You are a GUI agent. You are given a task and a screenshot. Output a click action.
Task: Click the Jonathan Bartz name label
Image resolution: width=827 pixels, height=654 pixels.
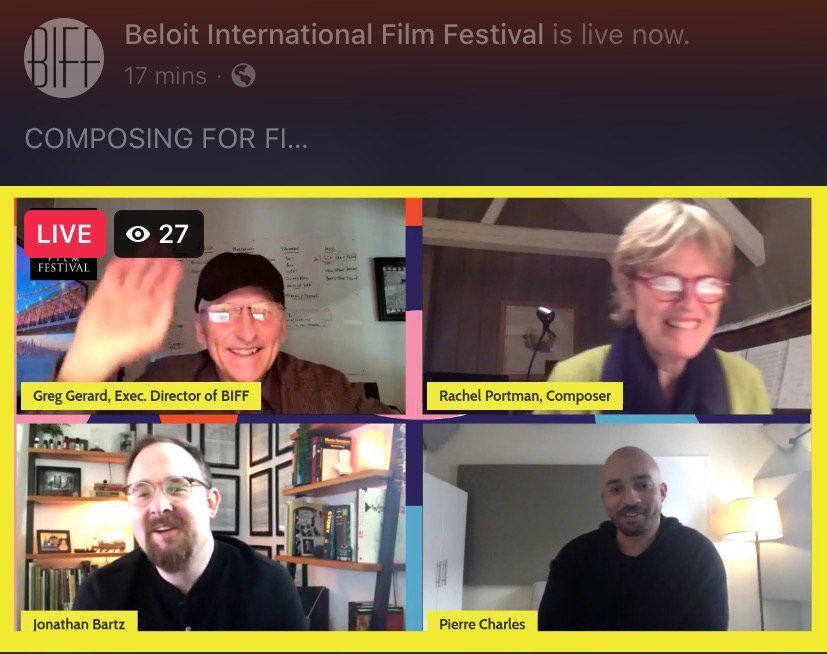79,623
